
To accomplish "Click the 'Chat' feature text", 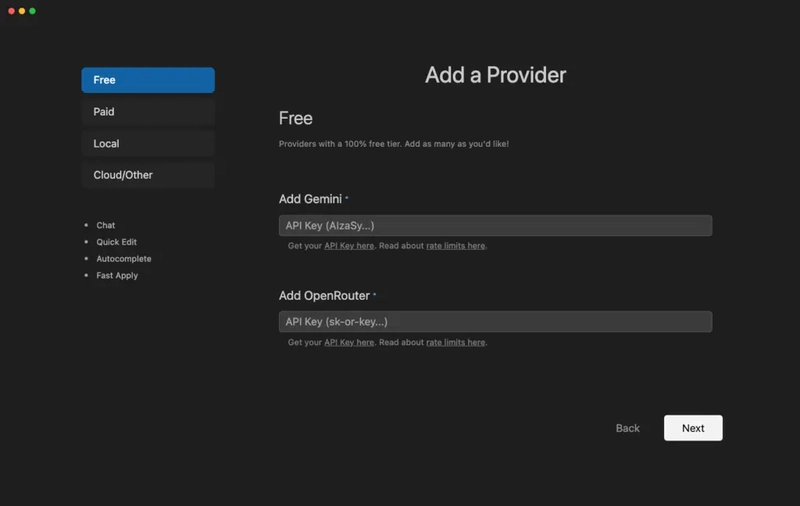I will [106, 225].
